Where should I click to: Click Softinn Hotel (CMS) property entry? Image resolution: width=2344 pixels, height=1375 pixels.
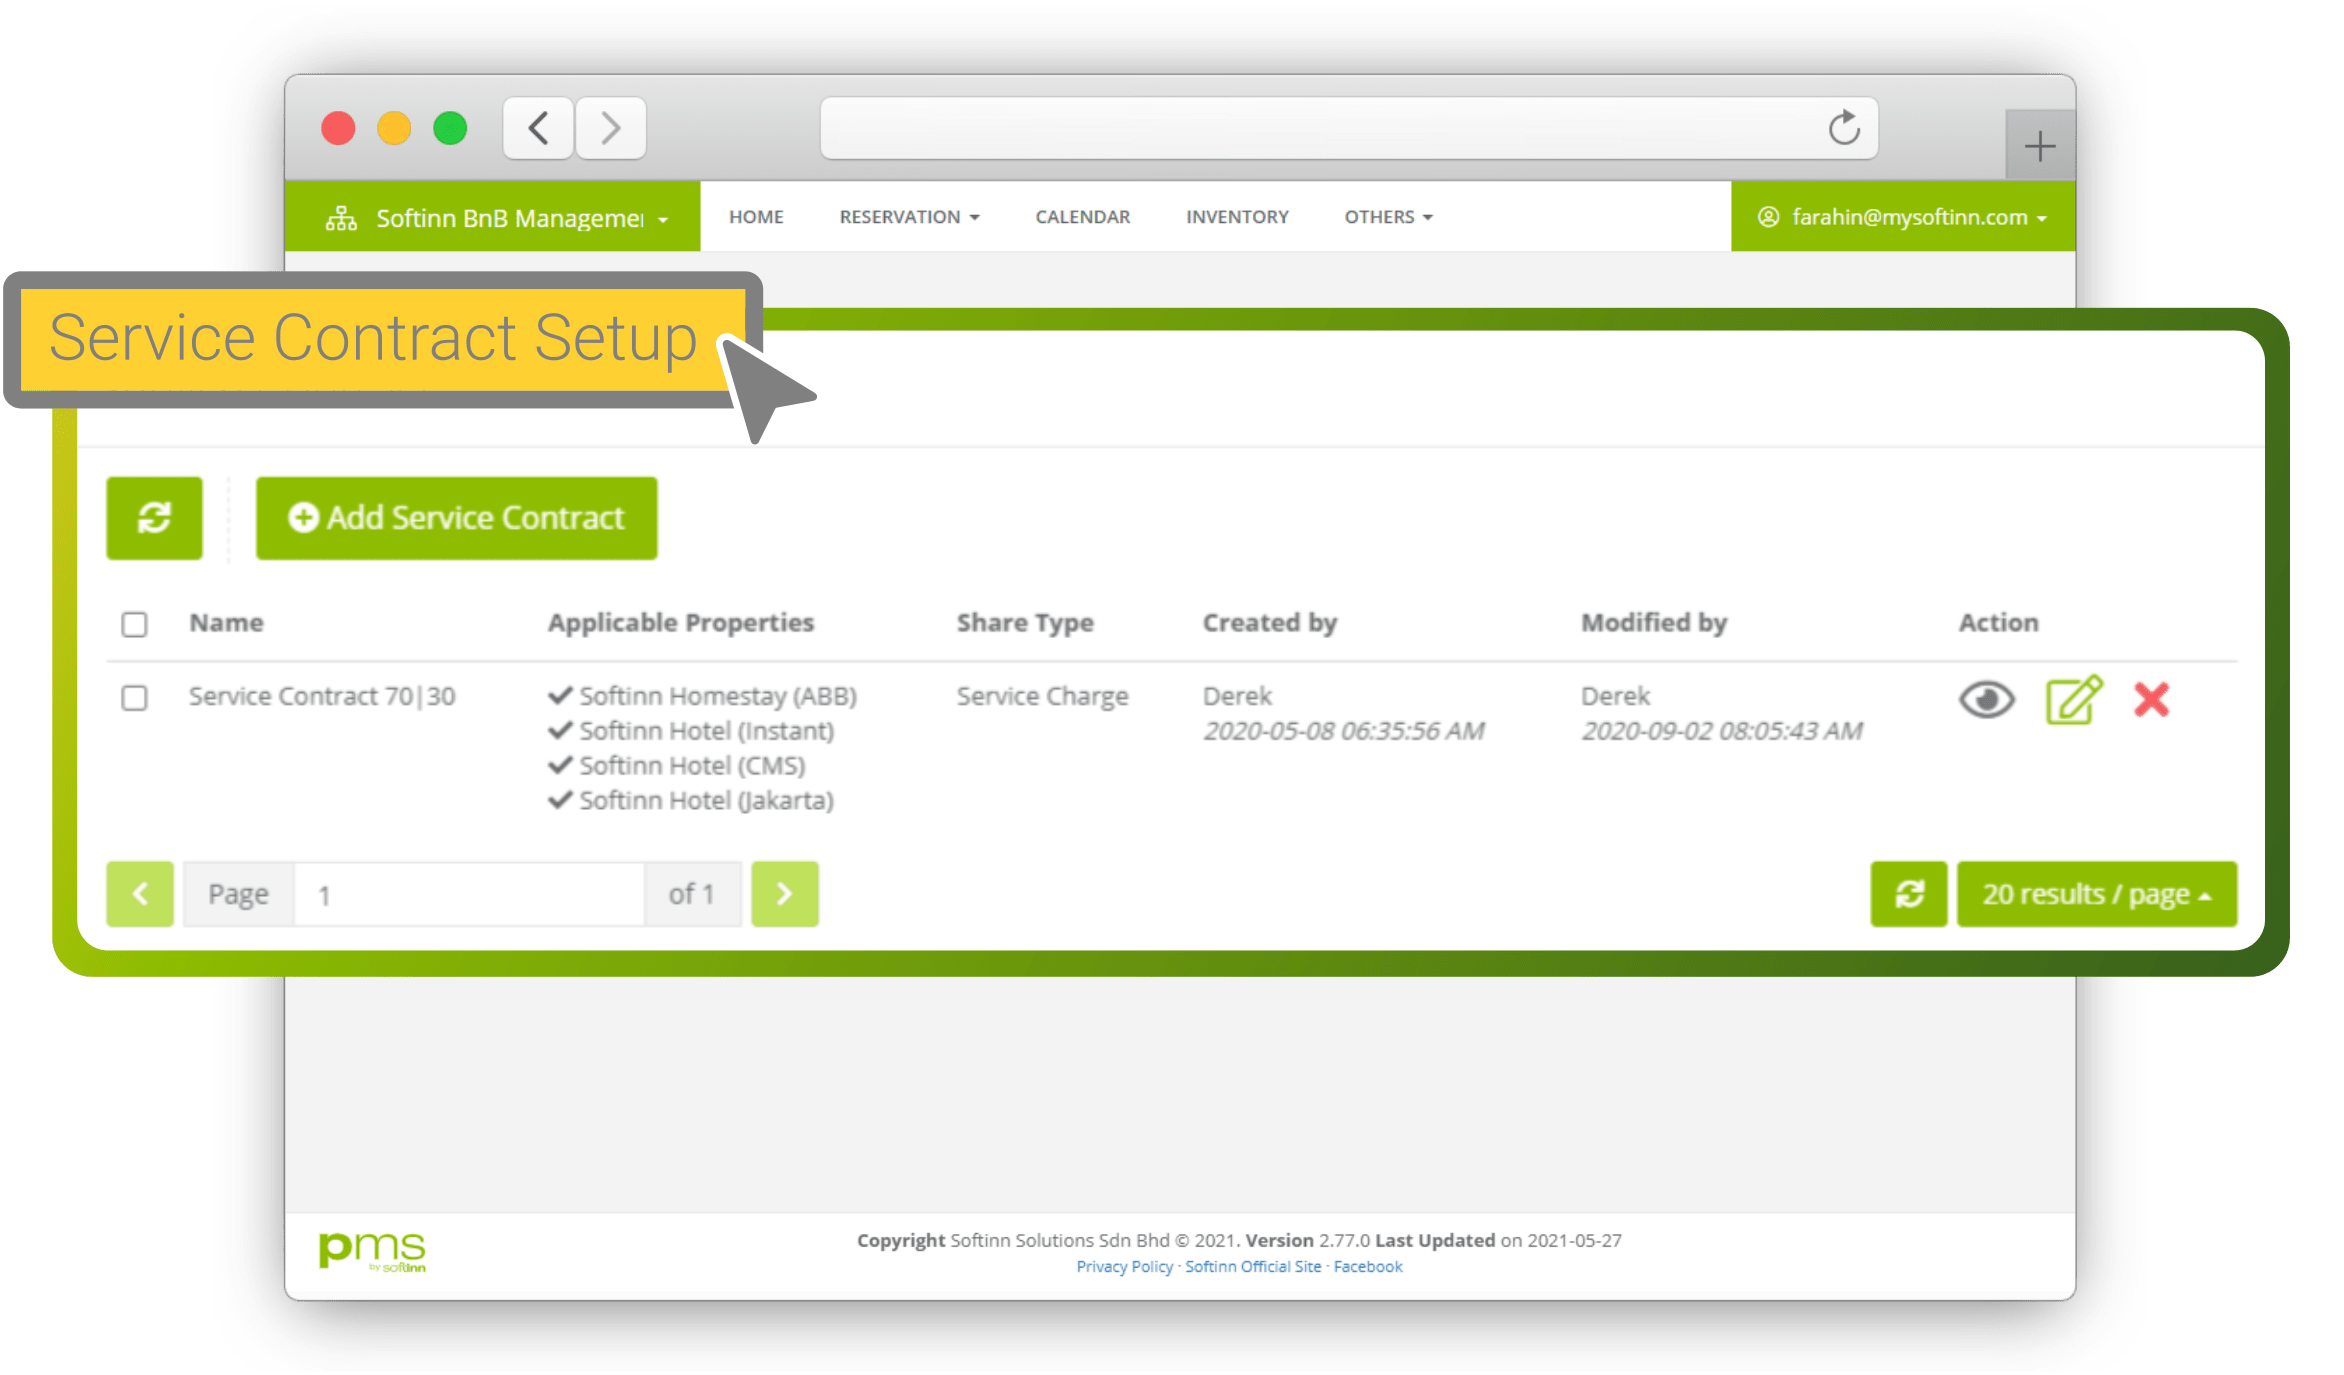[x=677, y=766]
